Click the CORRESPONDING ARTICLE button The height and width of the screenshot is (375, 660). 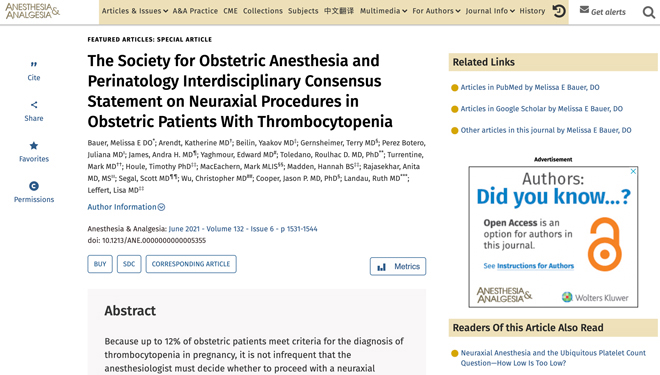point(191,264)
